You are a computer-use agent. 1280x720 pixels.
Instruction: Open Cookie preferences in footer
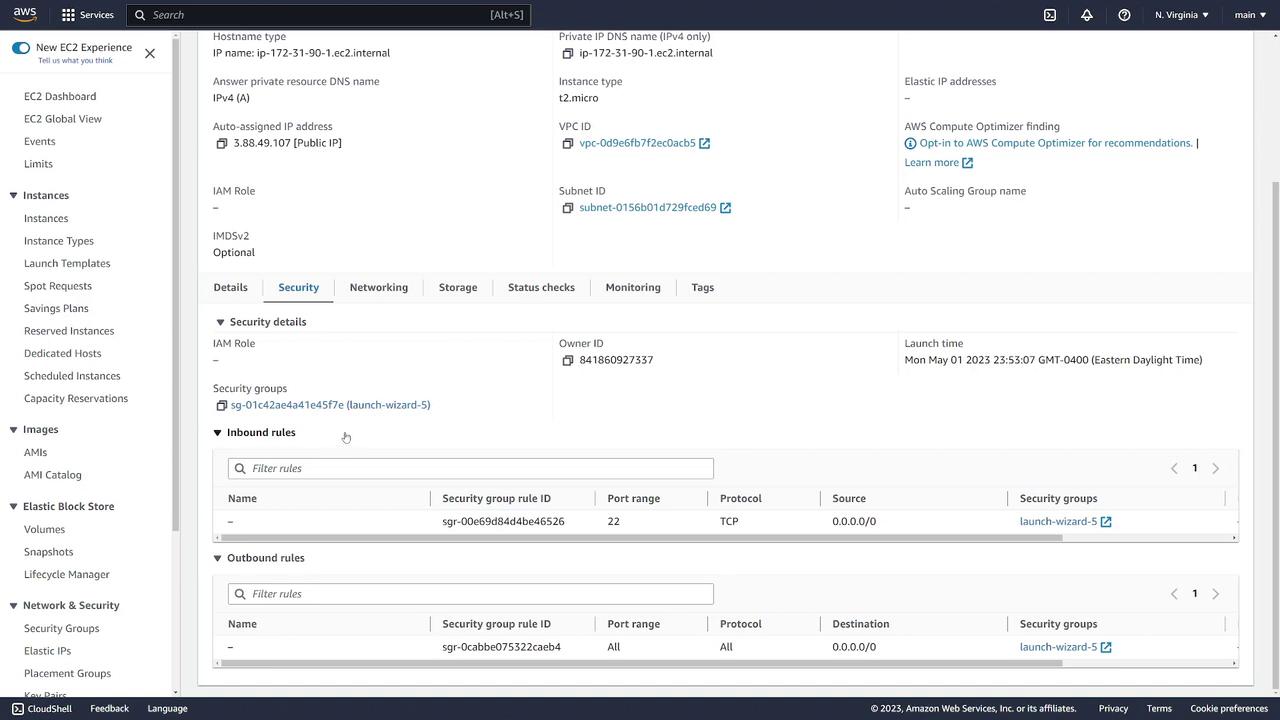[1229, 709]
